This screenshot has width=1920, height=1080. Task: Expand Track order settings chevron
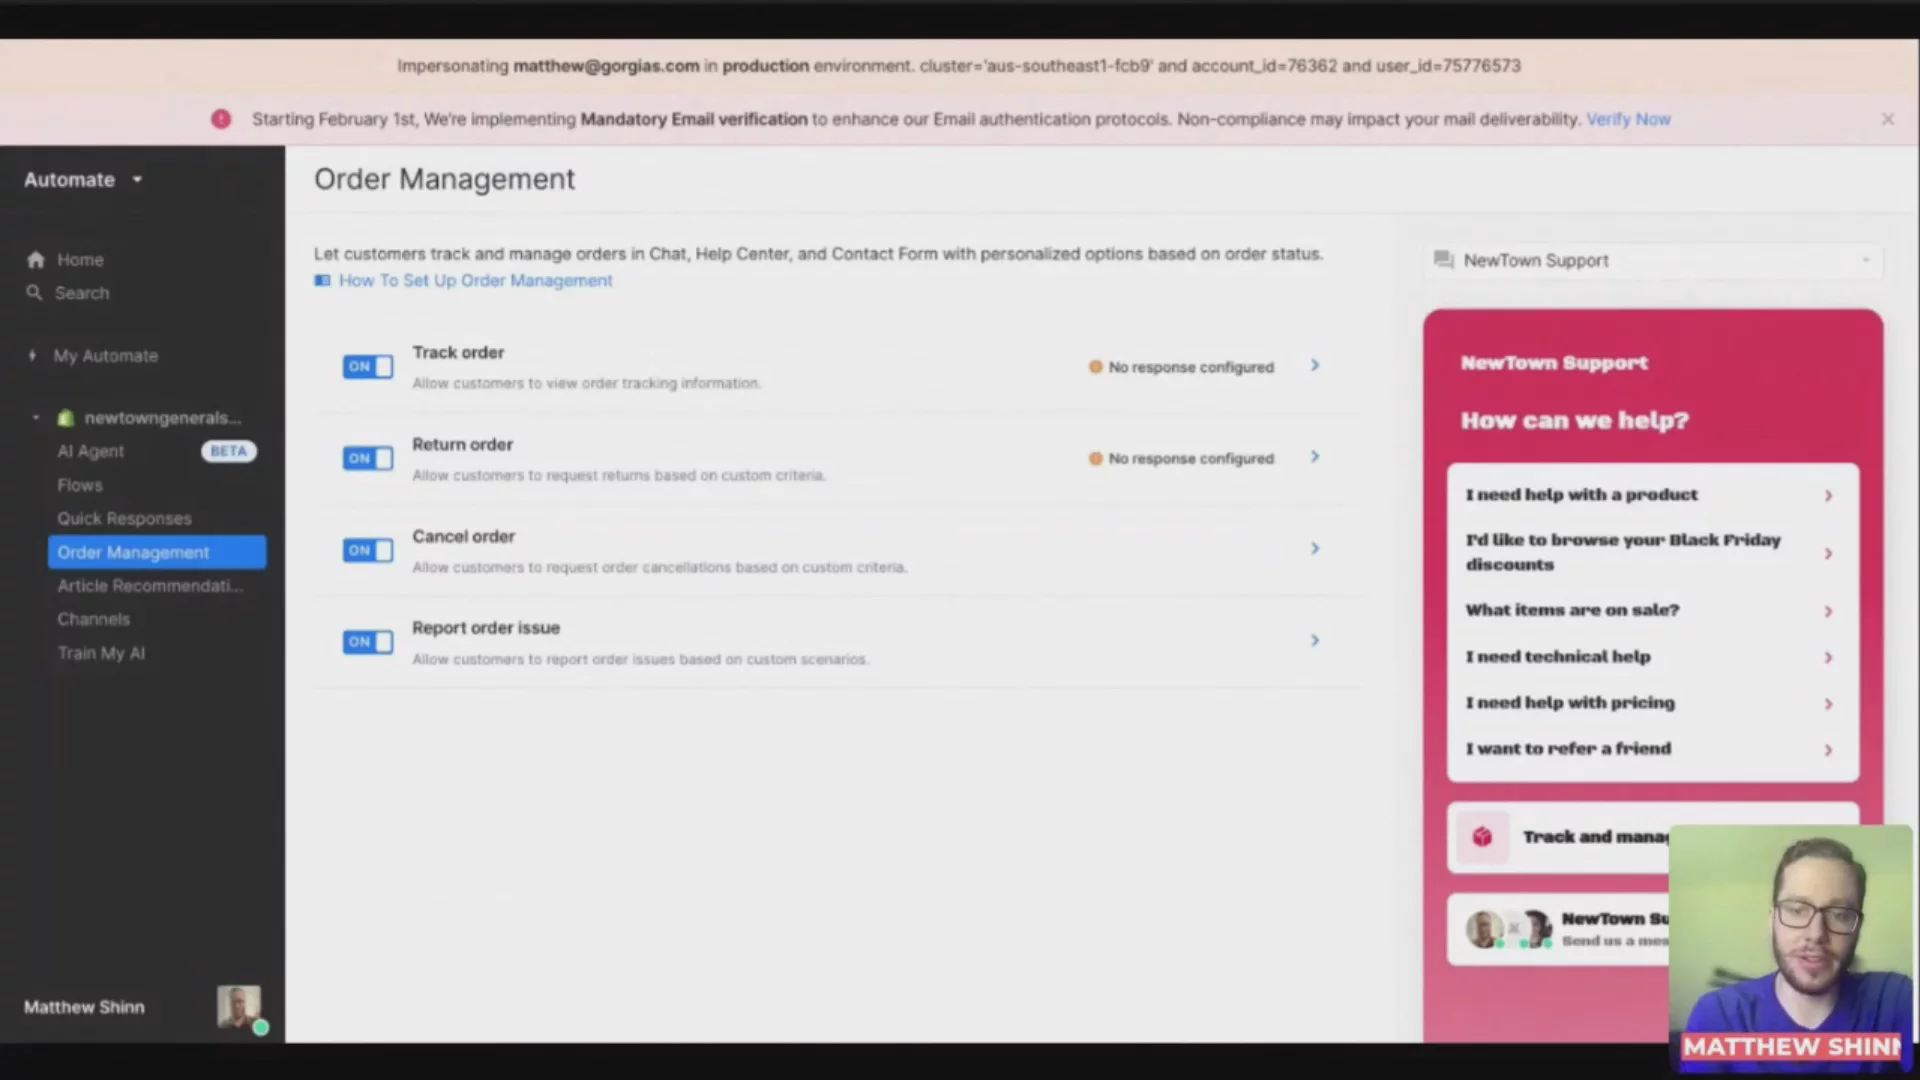pos(1315,366)
